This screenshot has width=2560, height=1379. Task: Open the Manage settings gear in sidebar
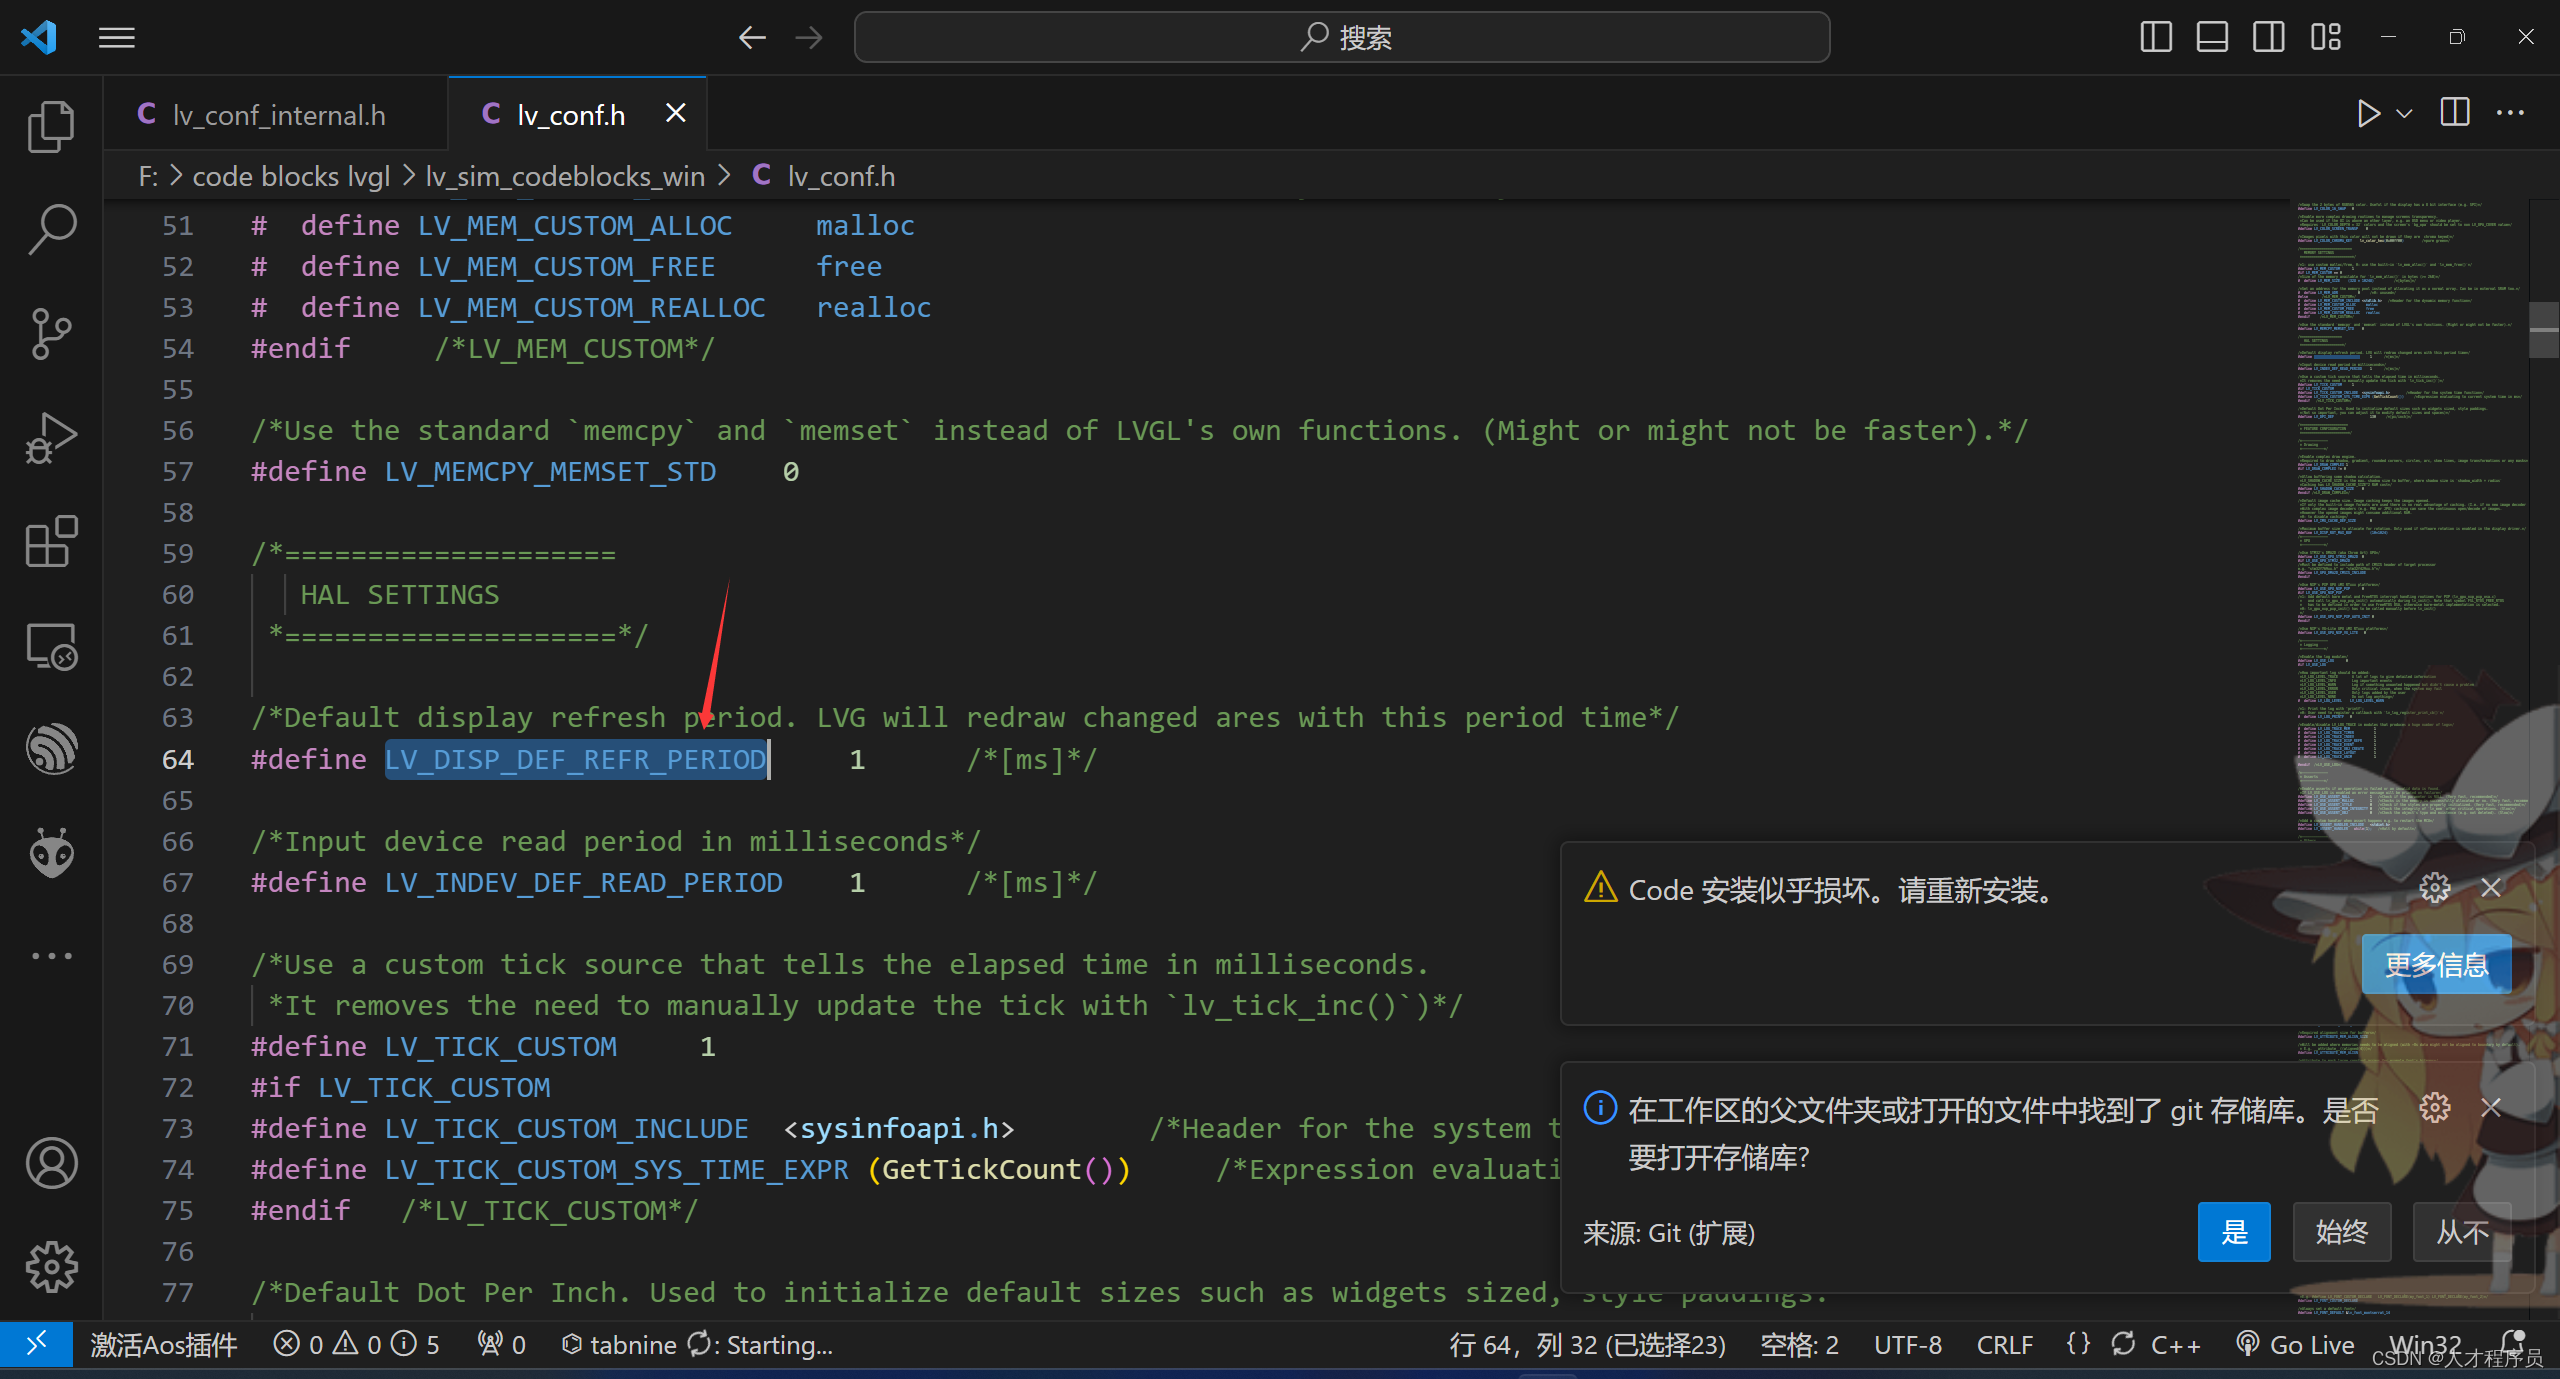pyautogui.click(x=51, y=1267)
